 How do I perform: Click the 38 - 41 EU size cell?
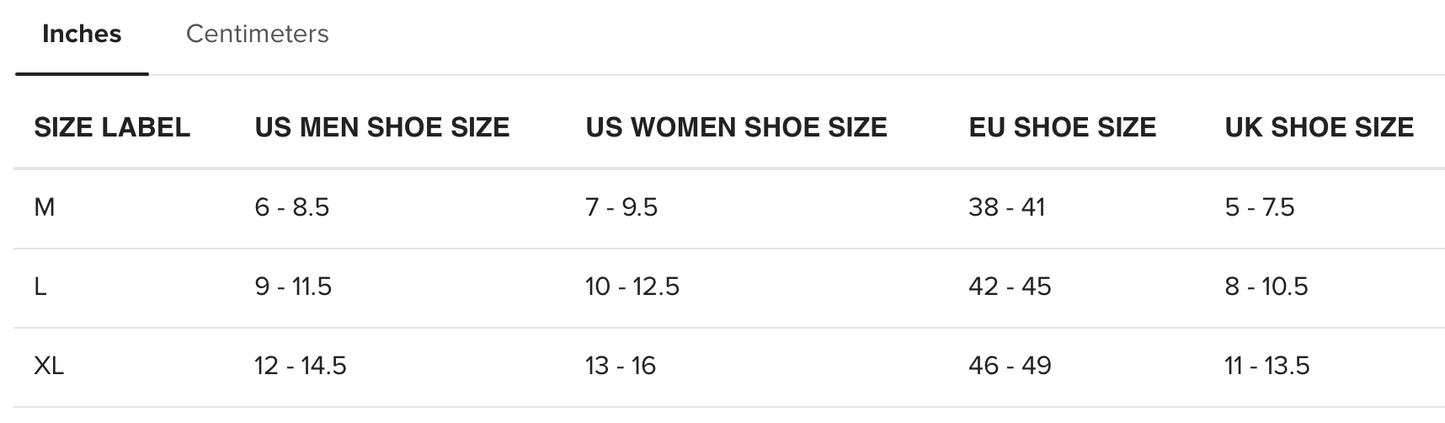[1006, 208]
